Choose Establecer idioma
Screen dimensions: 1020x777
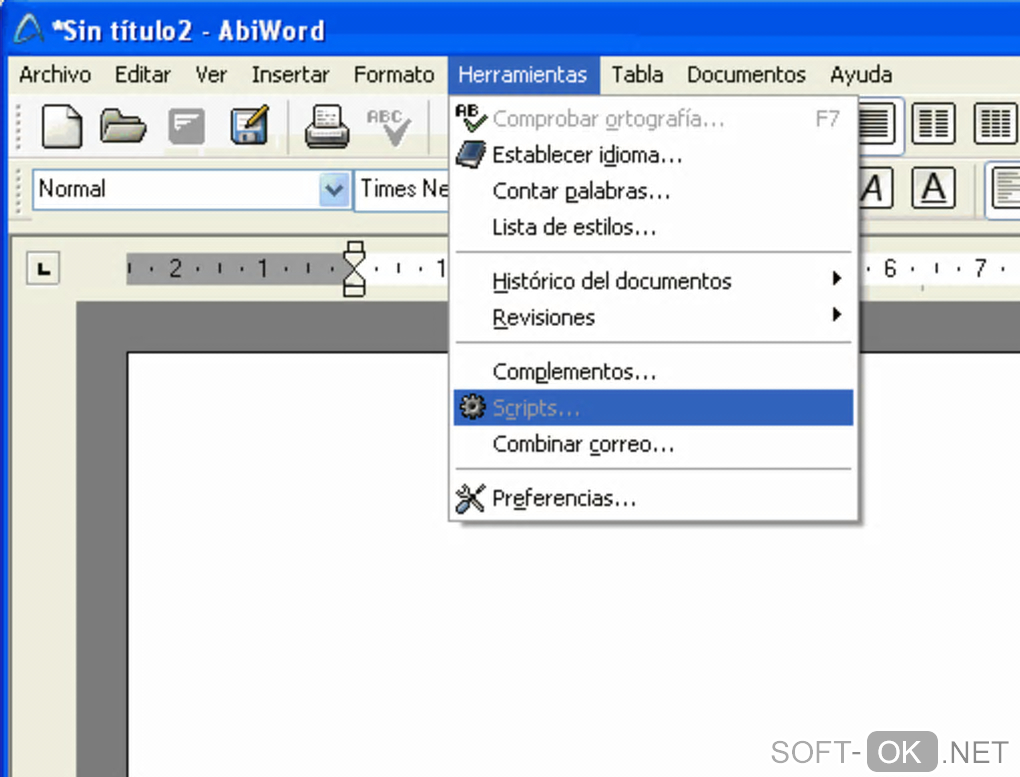(x=653, y=155)
